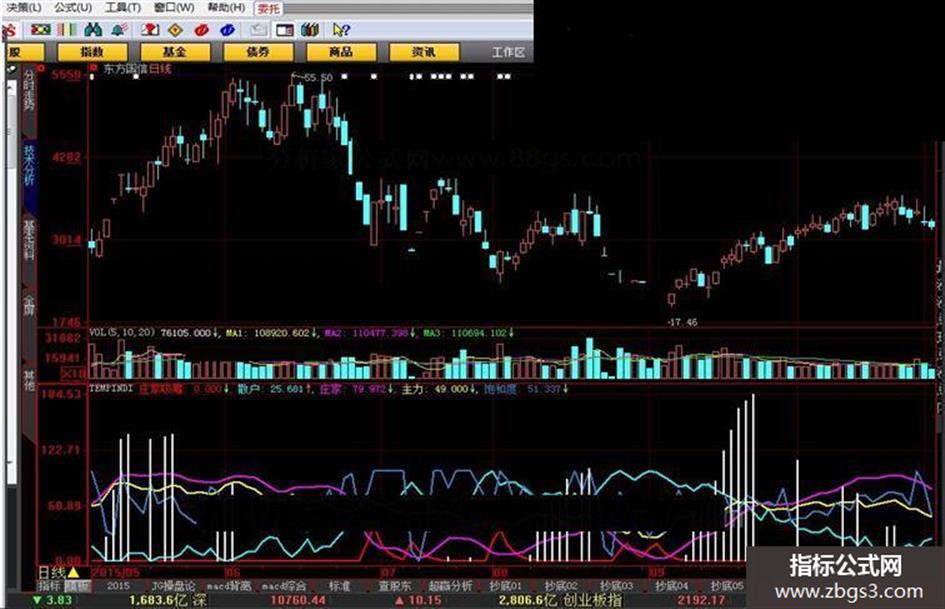945x609 pixels.
Task: Select the macd背离 indicator tab
Action: pyautogui.click(x=228, y=585)
